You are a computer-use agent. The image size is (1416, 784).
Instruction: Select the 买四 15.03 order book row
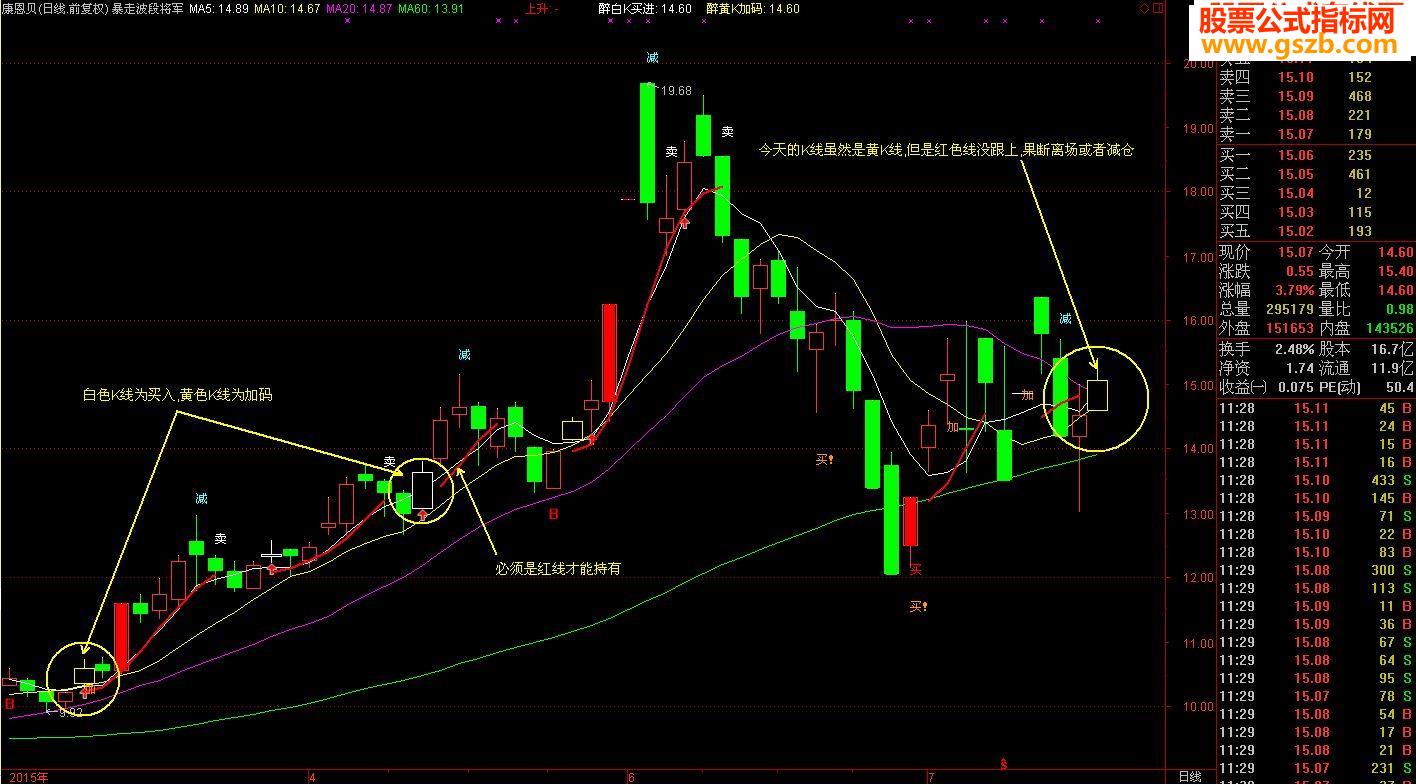(x=1316, y=212)
